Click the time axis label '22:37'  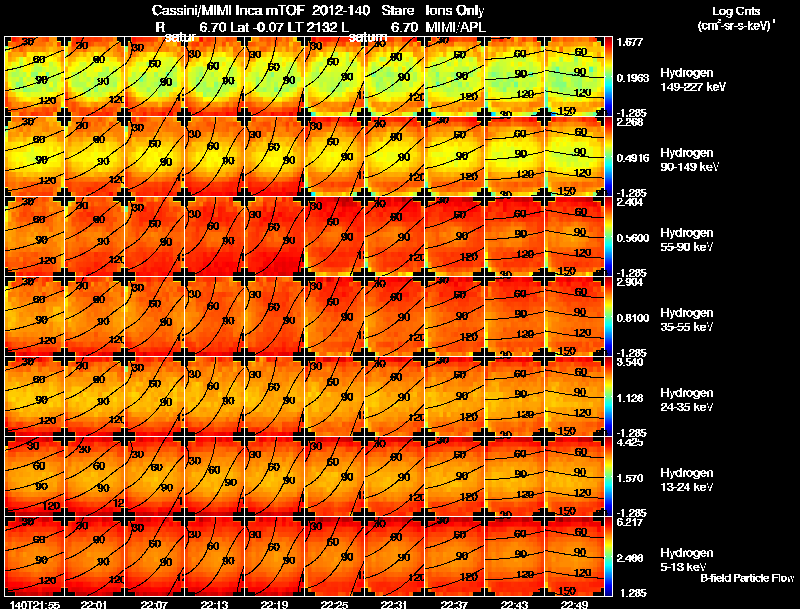coord(454,604)
